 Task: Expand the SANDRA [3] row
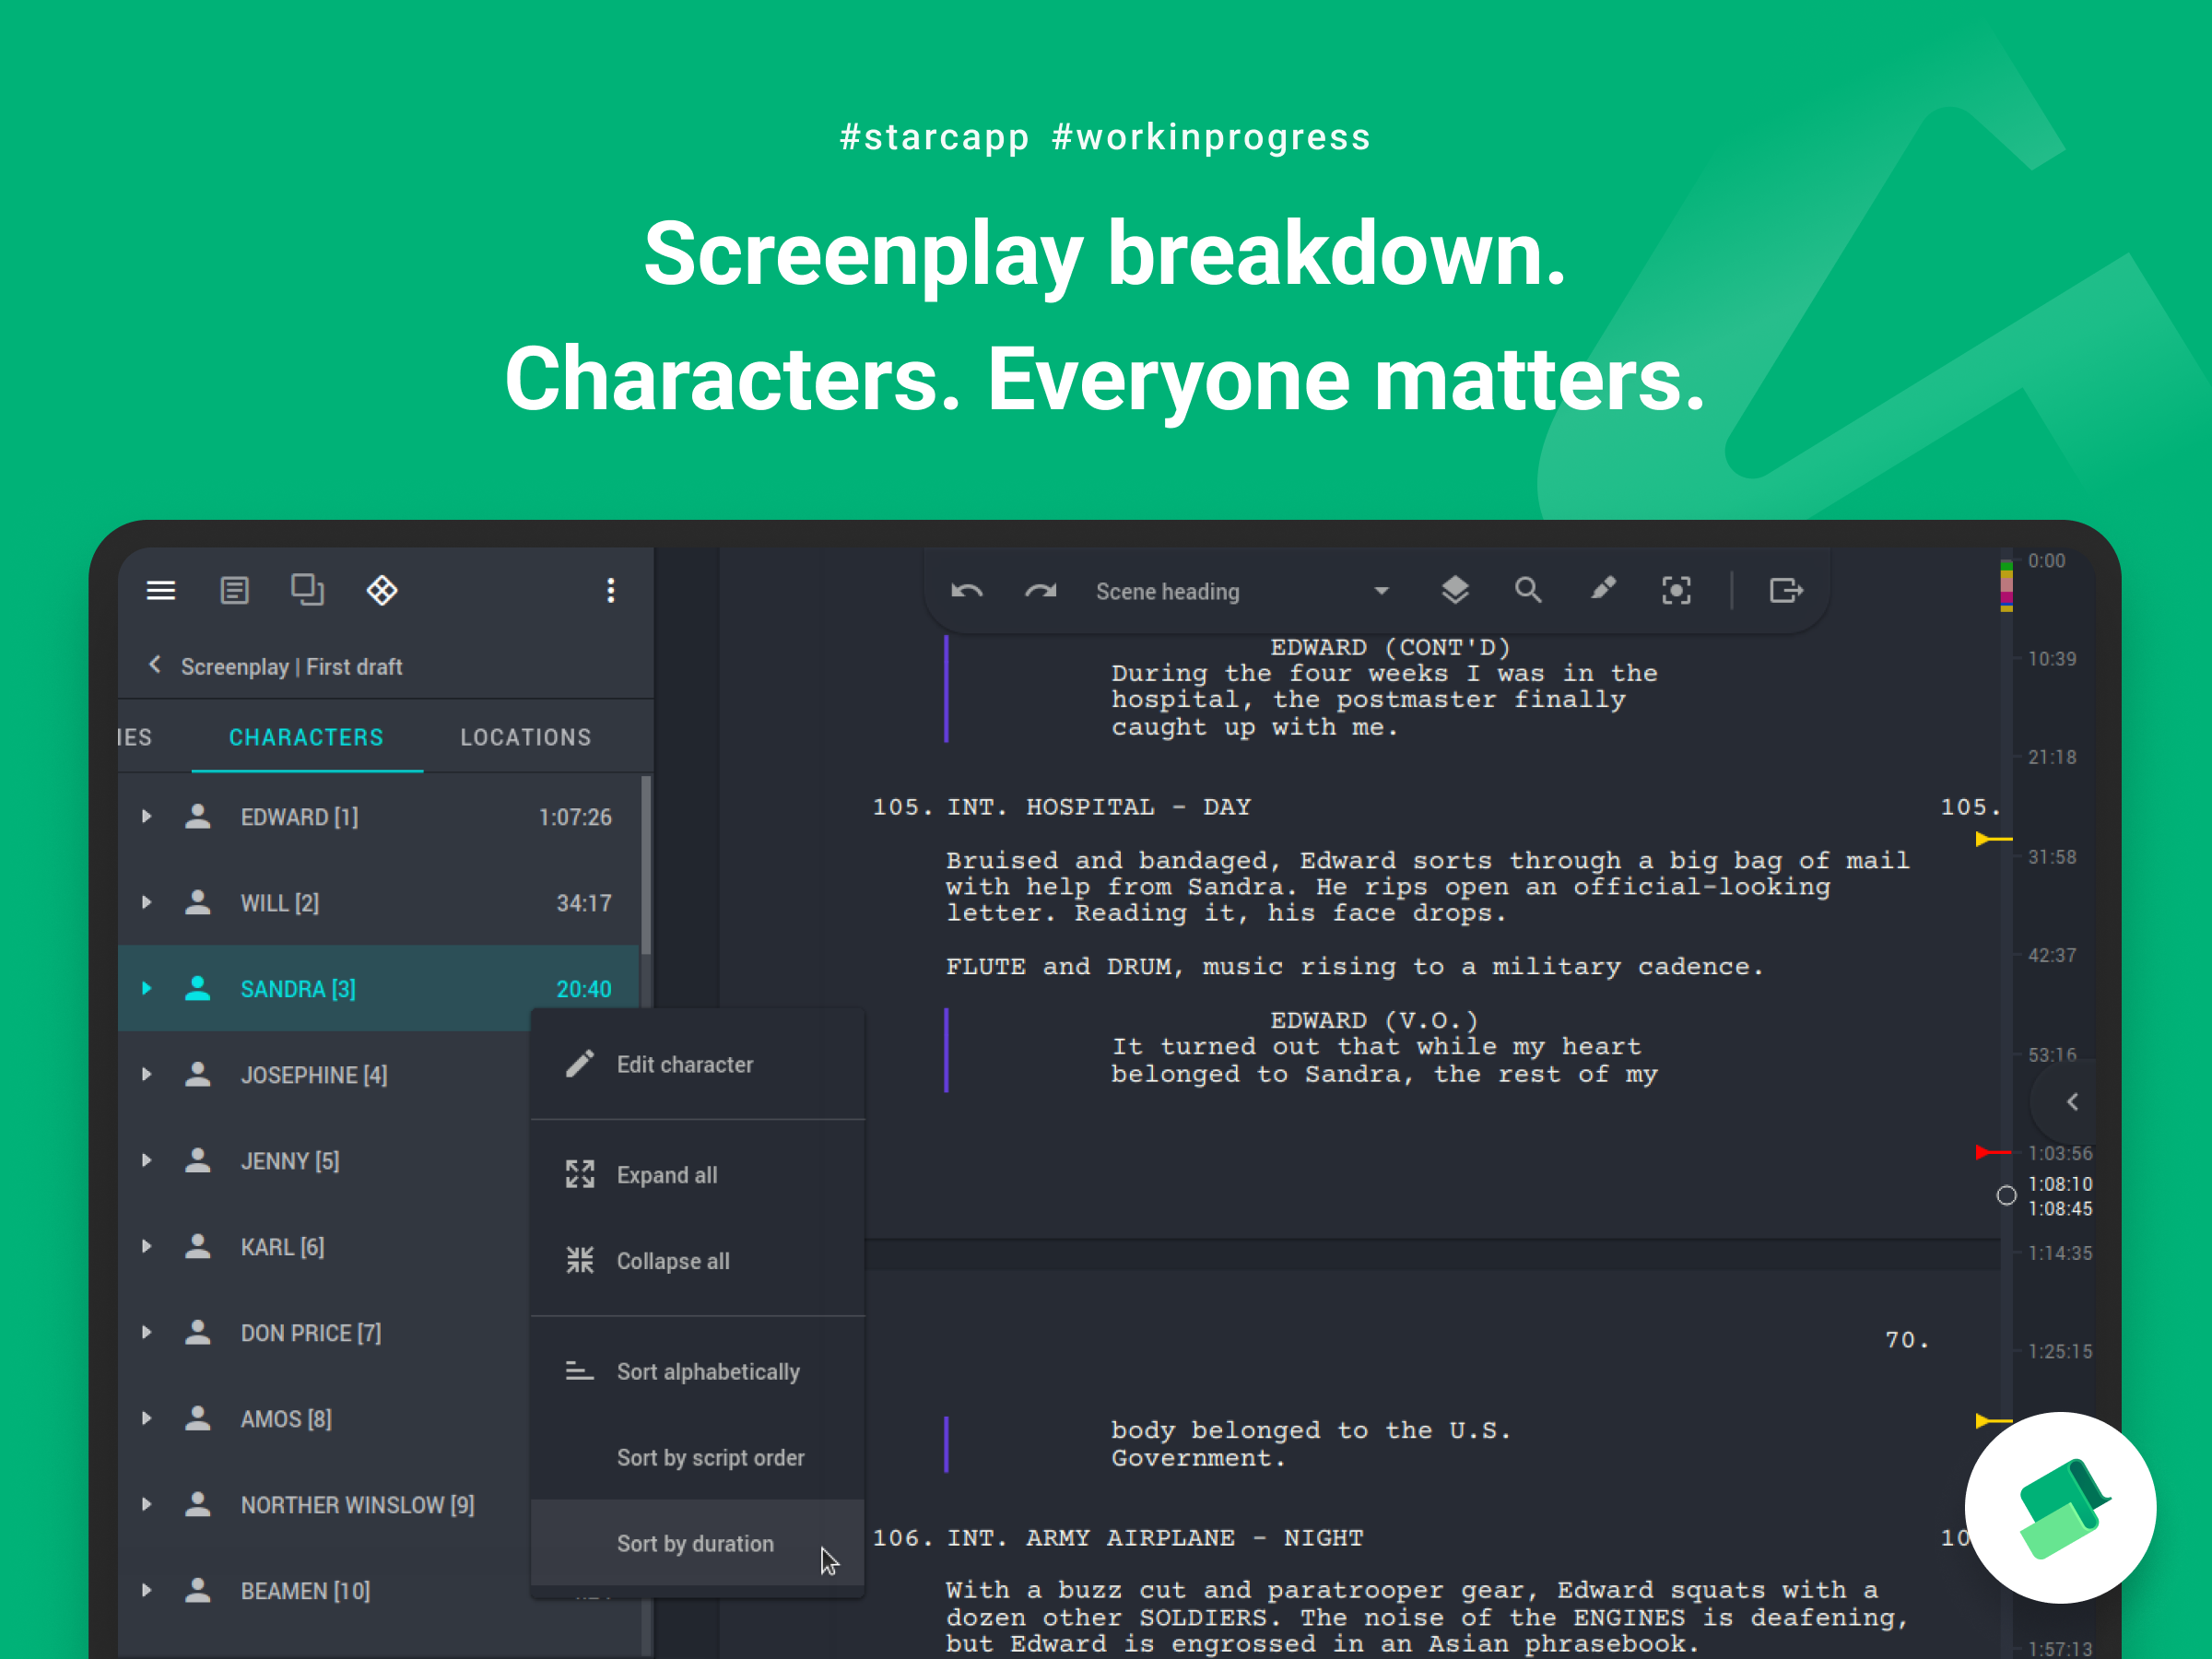147,989
